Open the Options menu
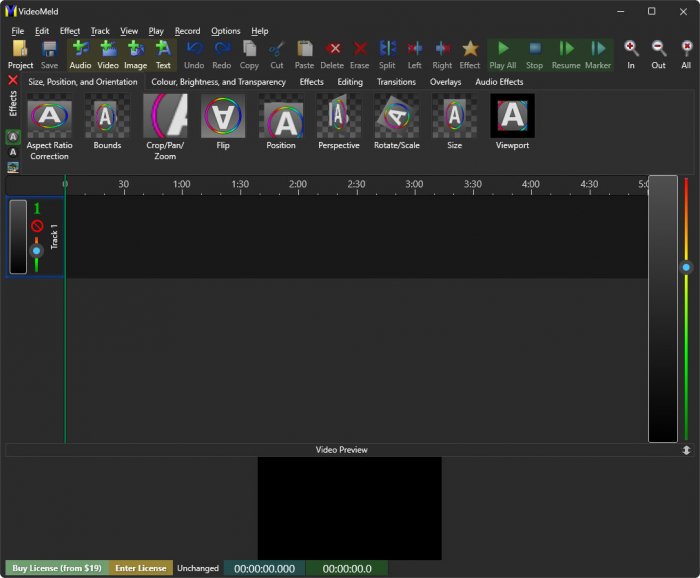The width and height of the screenshot is (700, 578). (x=225, y=31)
